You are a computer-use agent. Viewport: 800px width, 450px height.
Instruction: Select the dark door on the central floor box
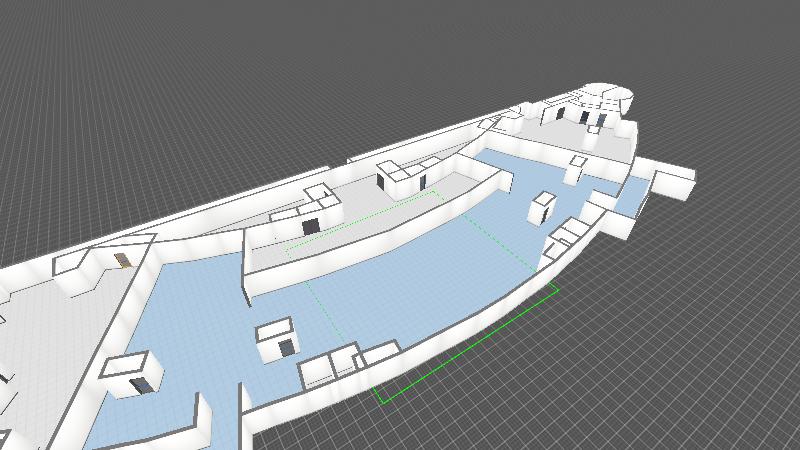pos(288,346)
